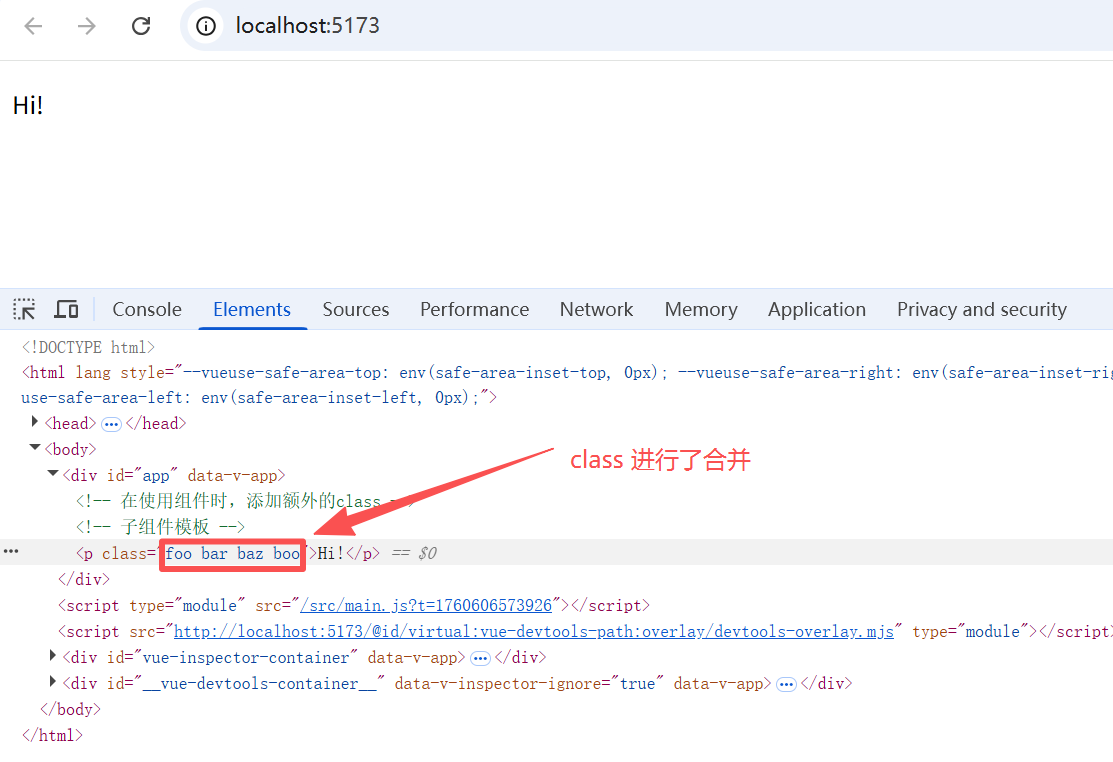The height and width of the screenshot is (762, 1113).
Task: Collapse the body element triangle
Action: point(34,447)
